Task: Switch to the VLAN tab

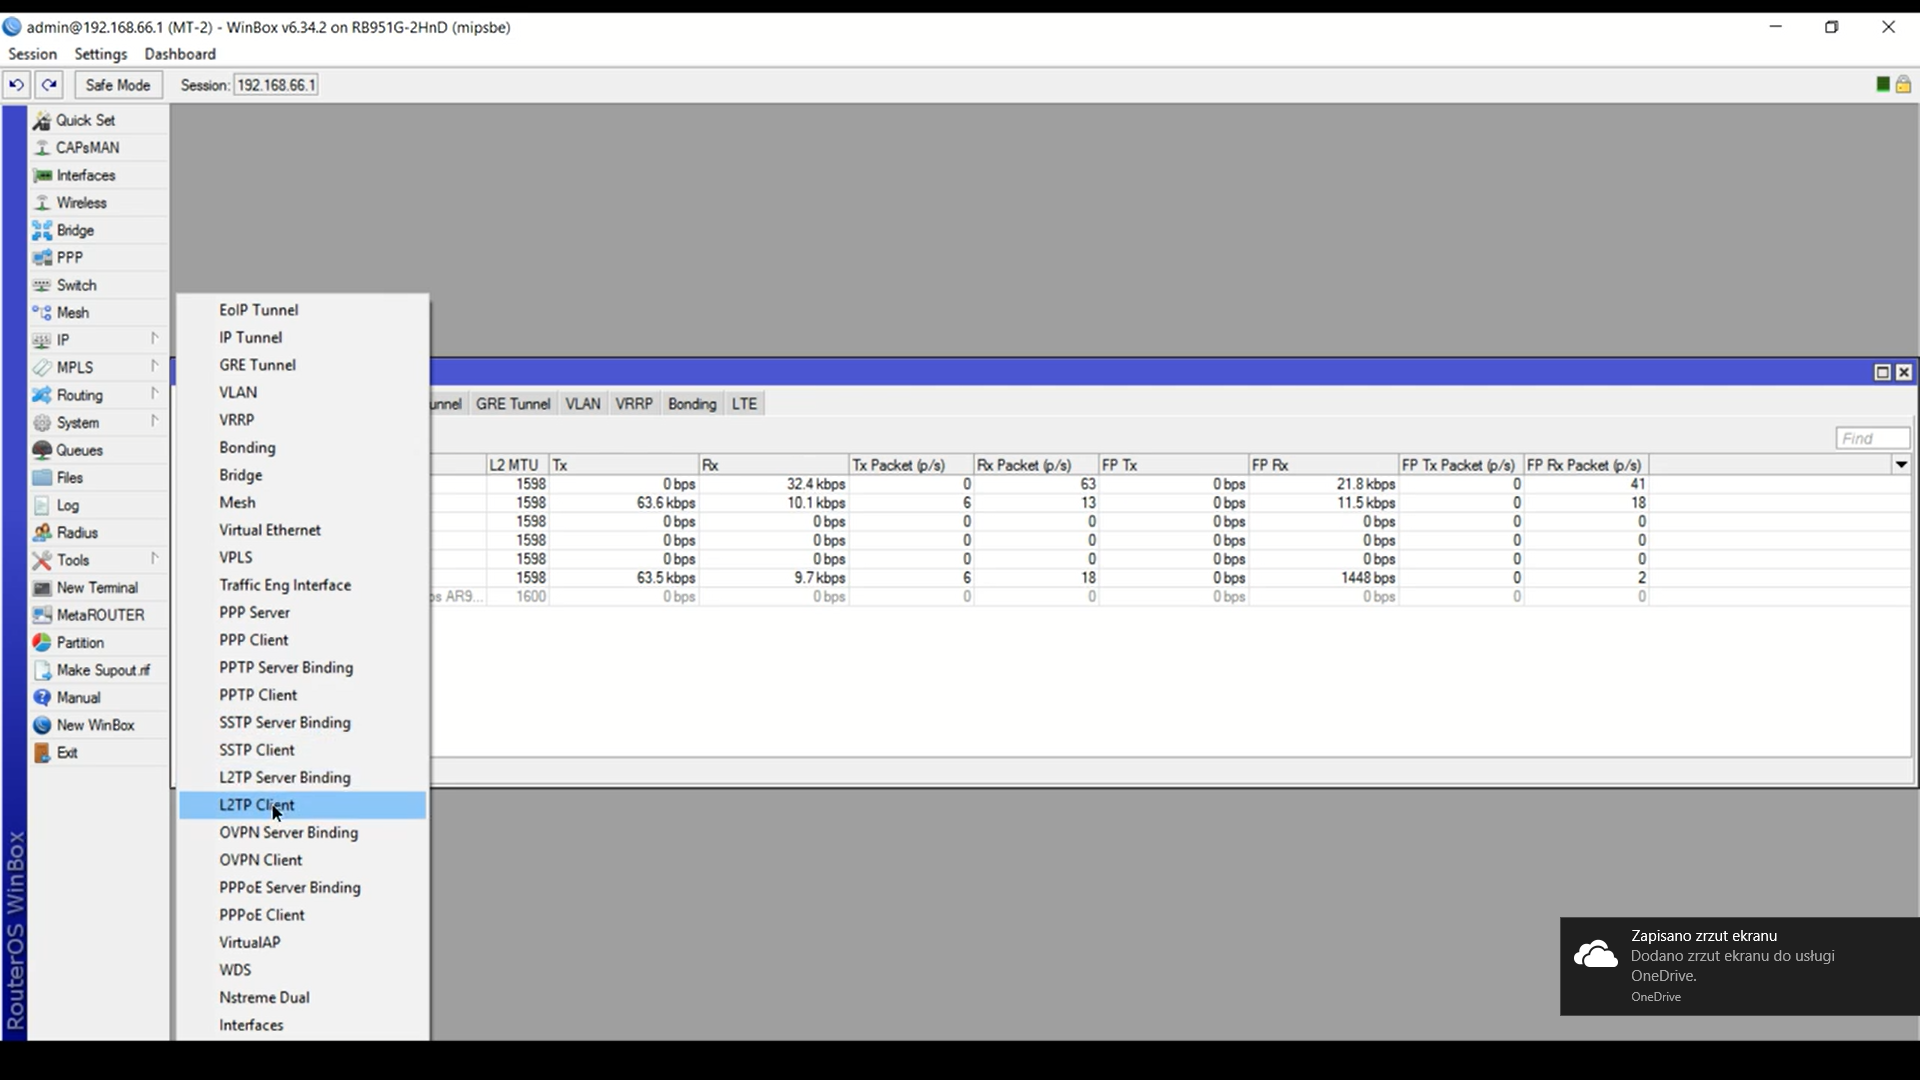Action: (583, 404)
